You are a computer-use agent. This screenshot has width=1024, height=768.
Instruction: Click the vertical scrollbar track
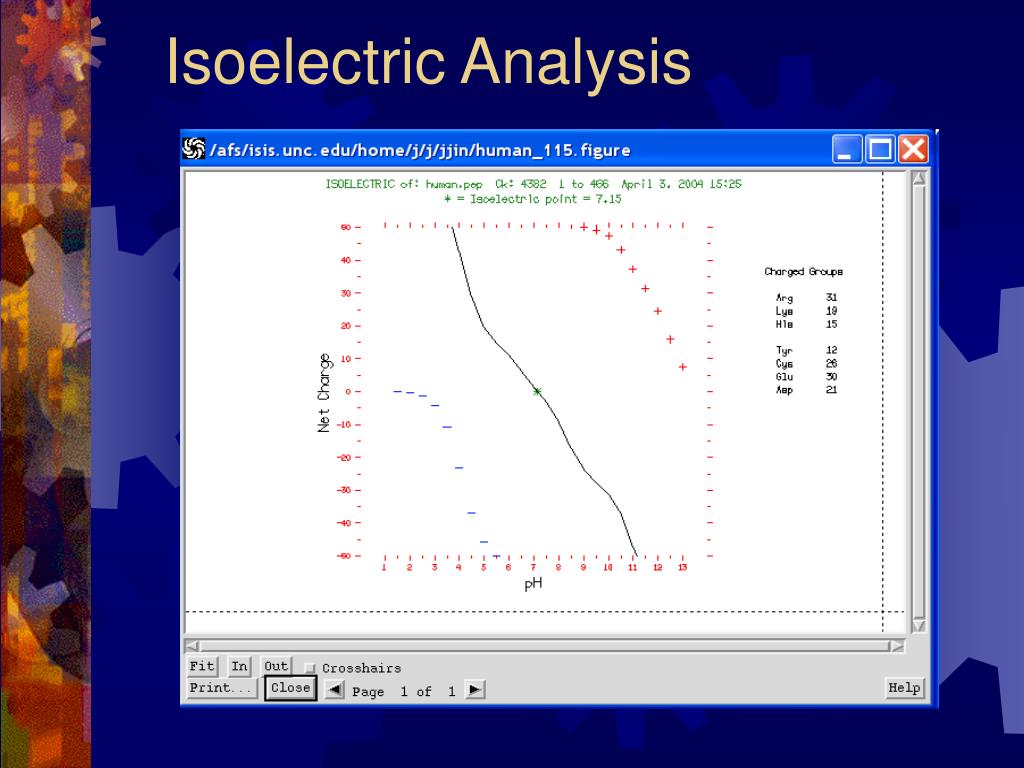pyautogui.click(x=919, y=402)
